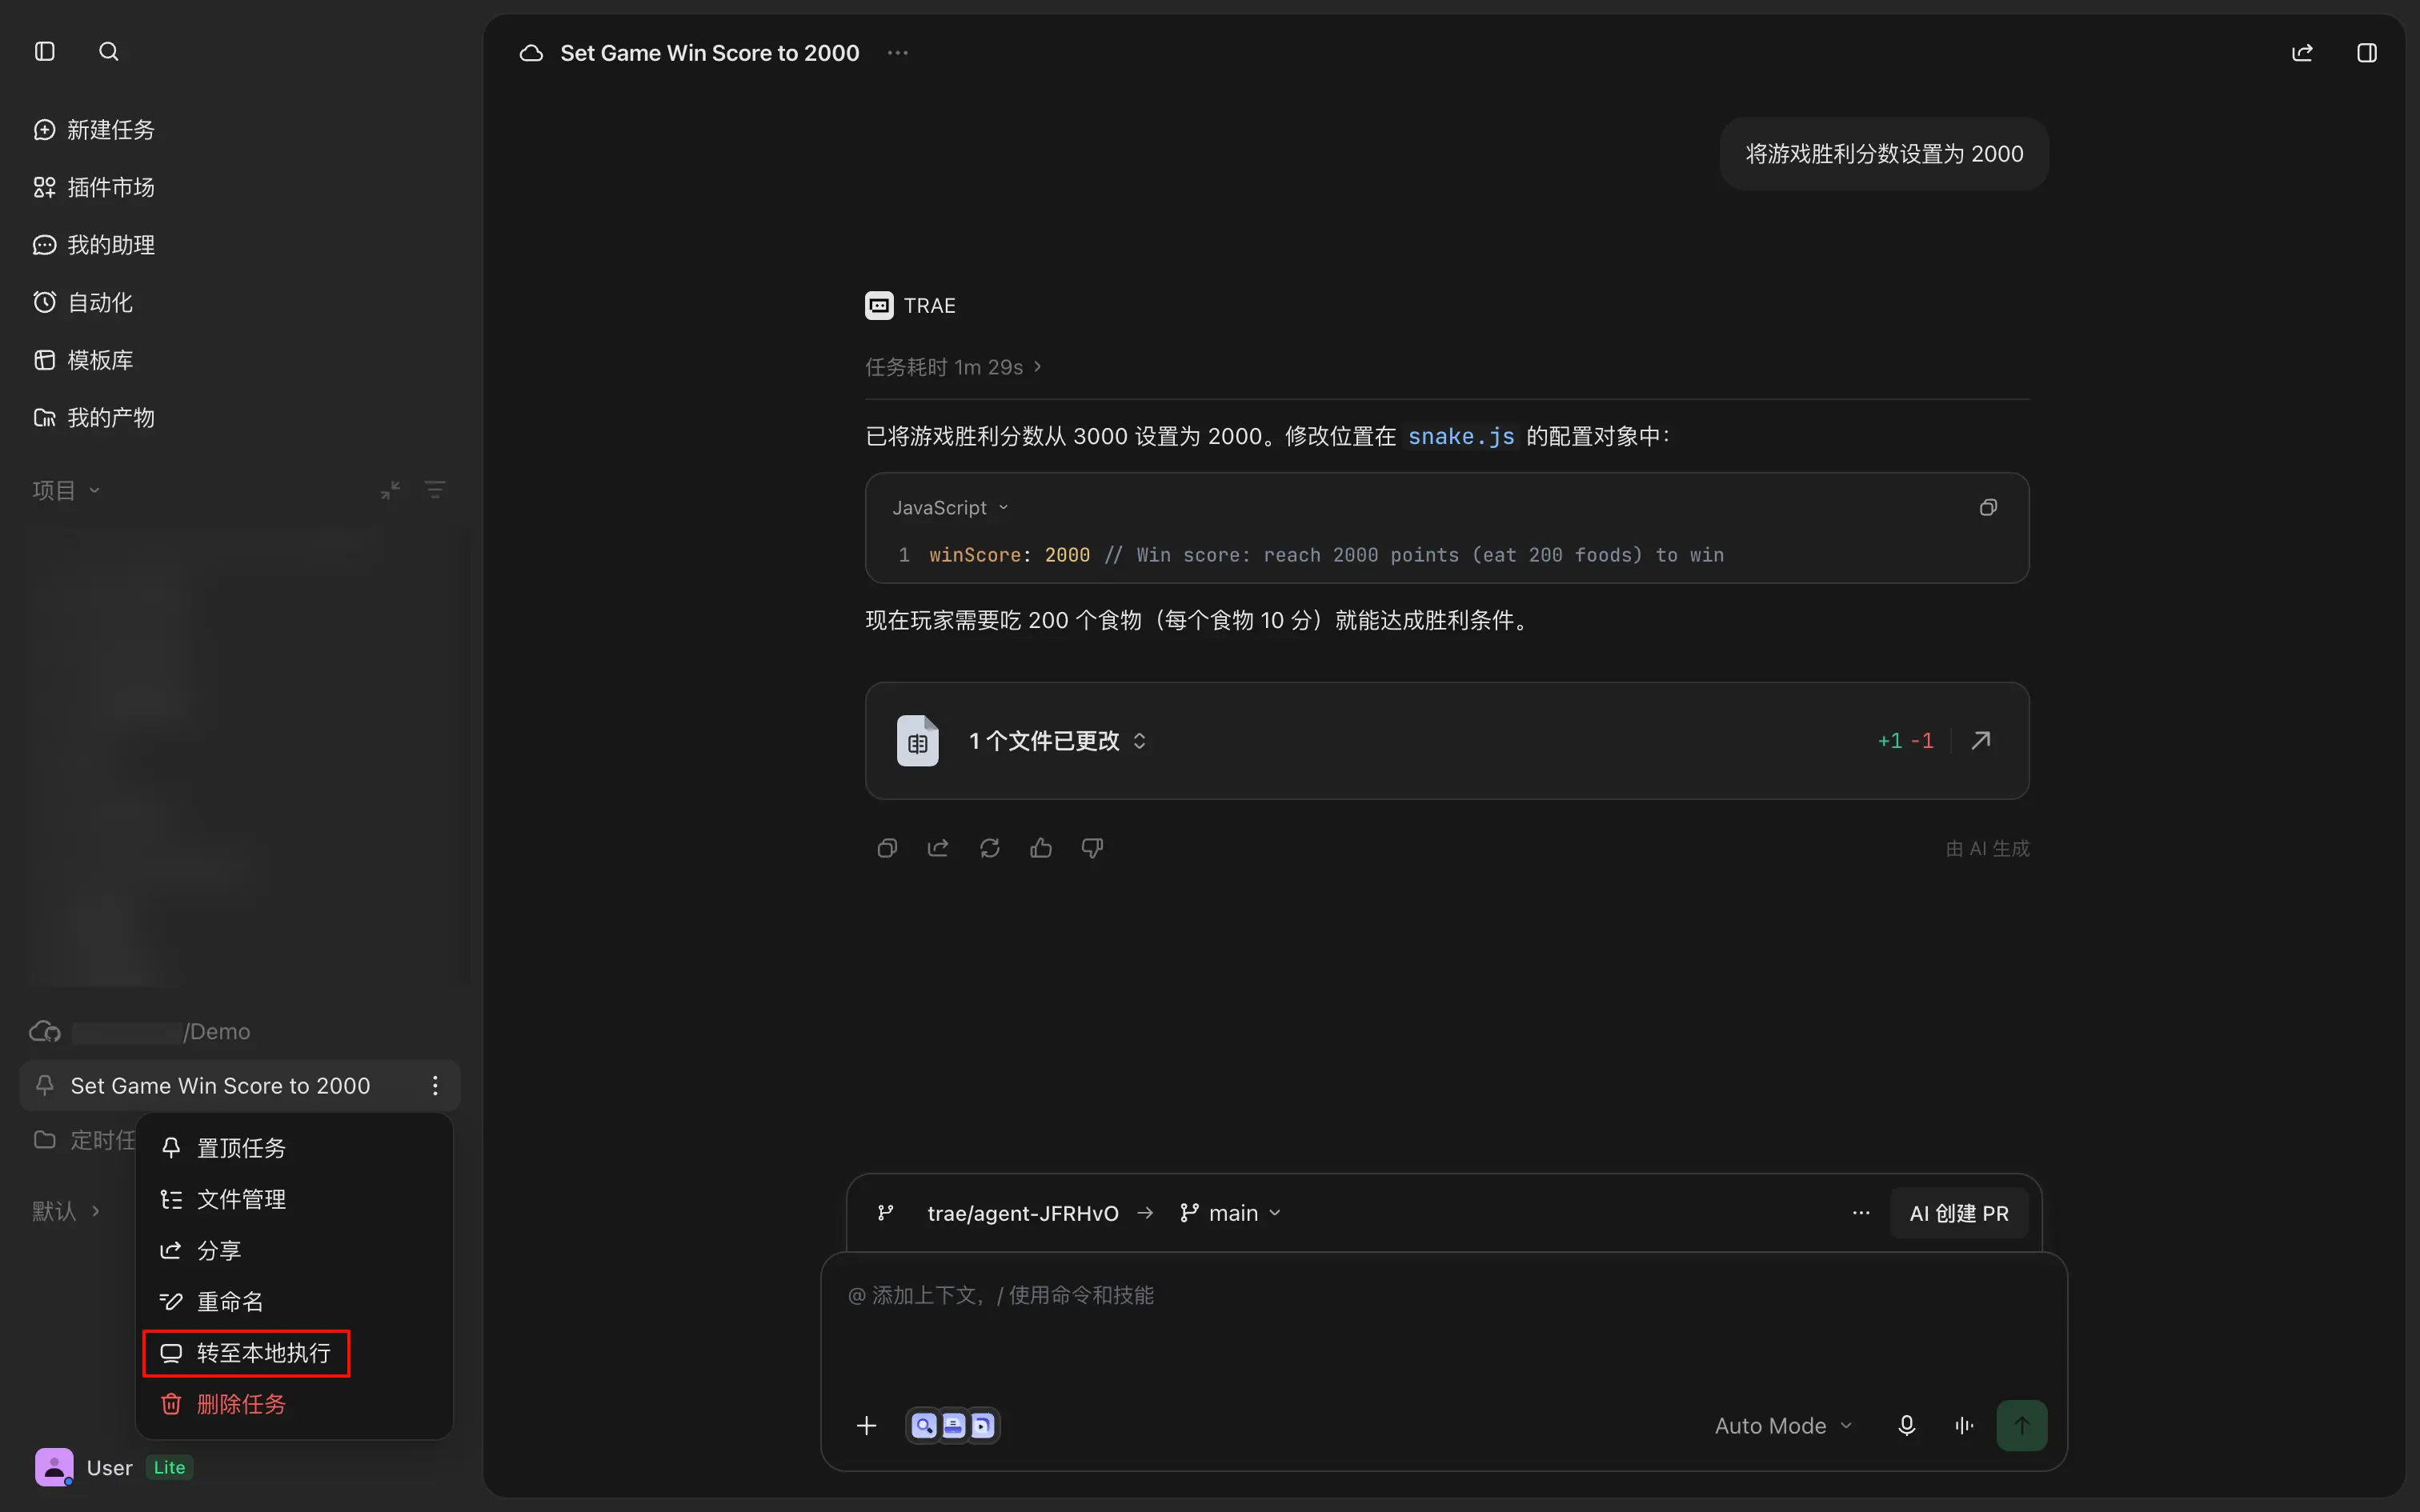Give thumbs down to the response

point(1092,848)
